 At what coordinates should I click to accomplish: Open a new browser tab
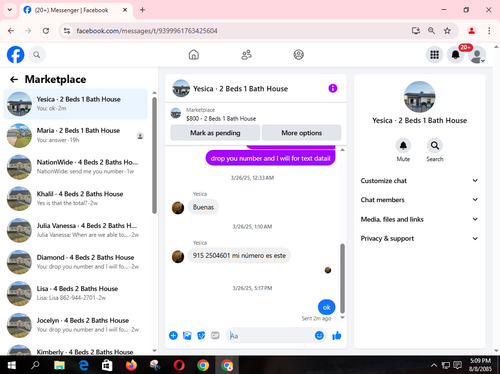pos(142,10)
